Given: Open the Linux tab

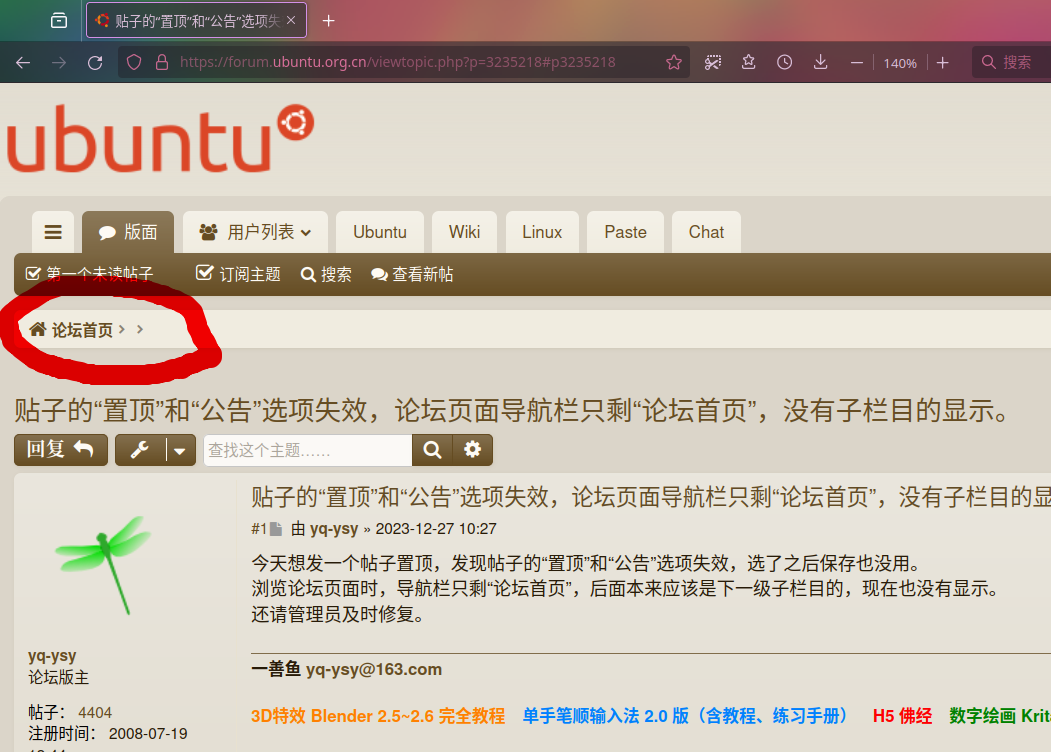Looking at the screenshot, I should 542,232.
